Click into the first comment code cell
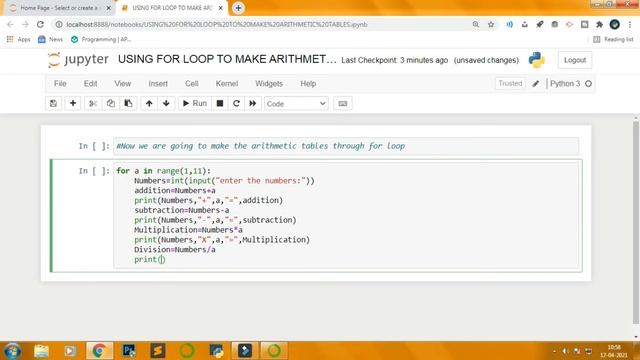Screen dimensions: 640x360 (346, 146)
